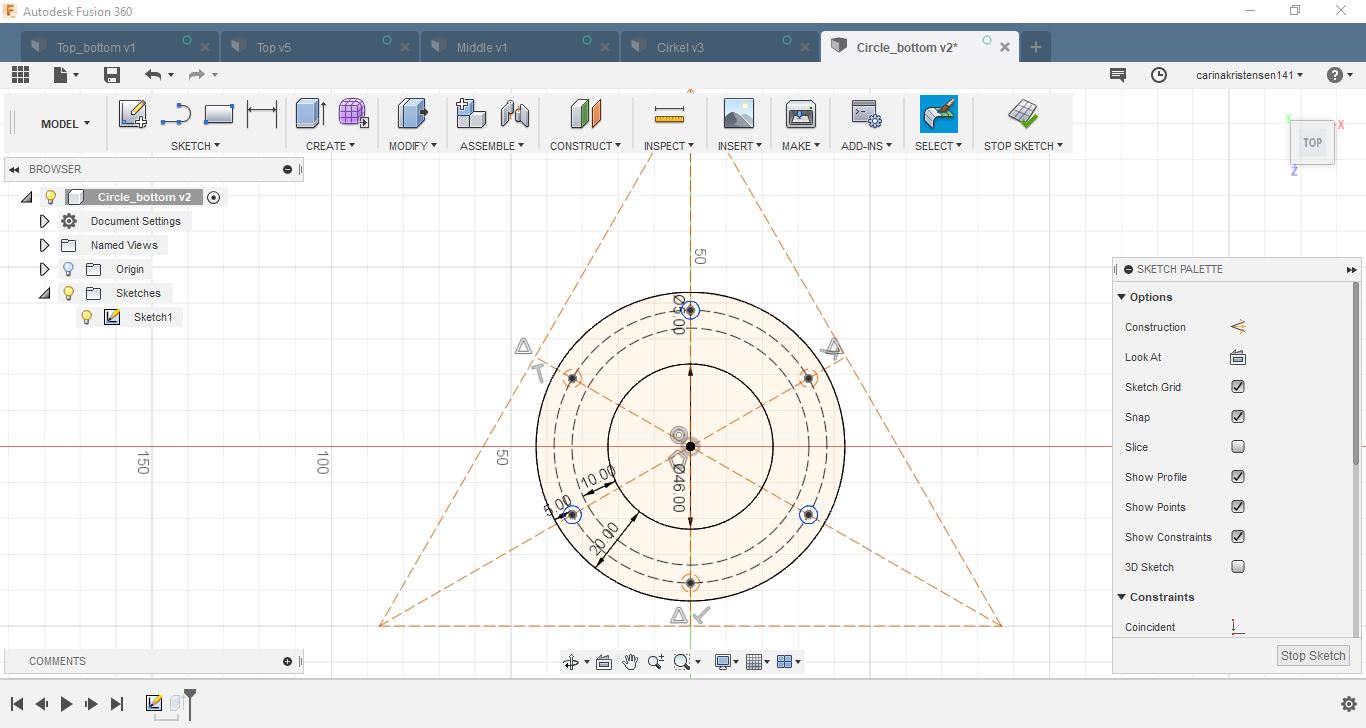Toggle the Show Constraints checkbox
1366x728 pixels.
coord(1238,537)
